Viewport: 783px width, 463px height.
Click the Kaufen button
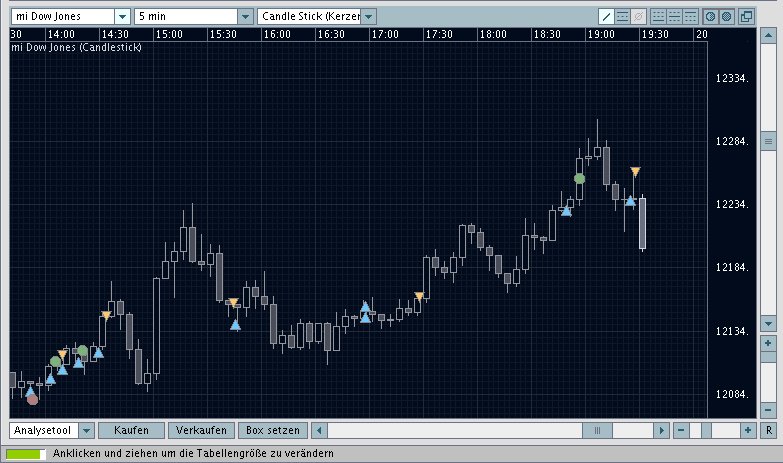click(131, 430)
